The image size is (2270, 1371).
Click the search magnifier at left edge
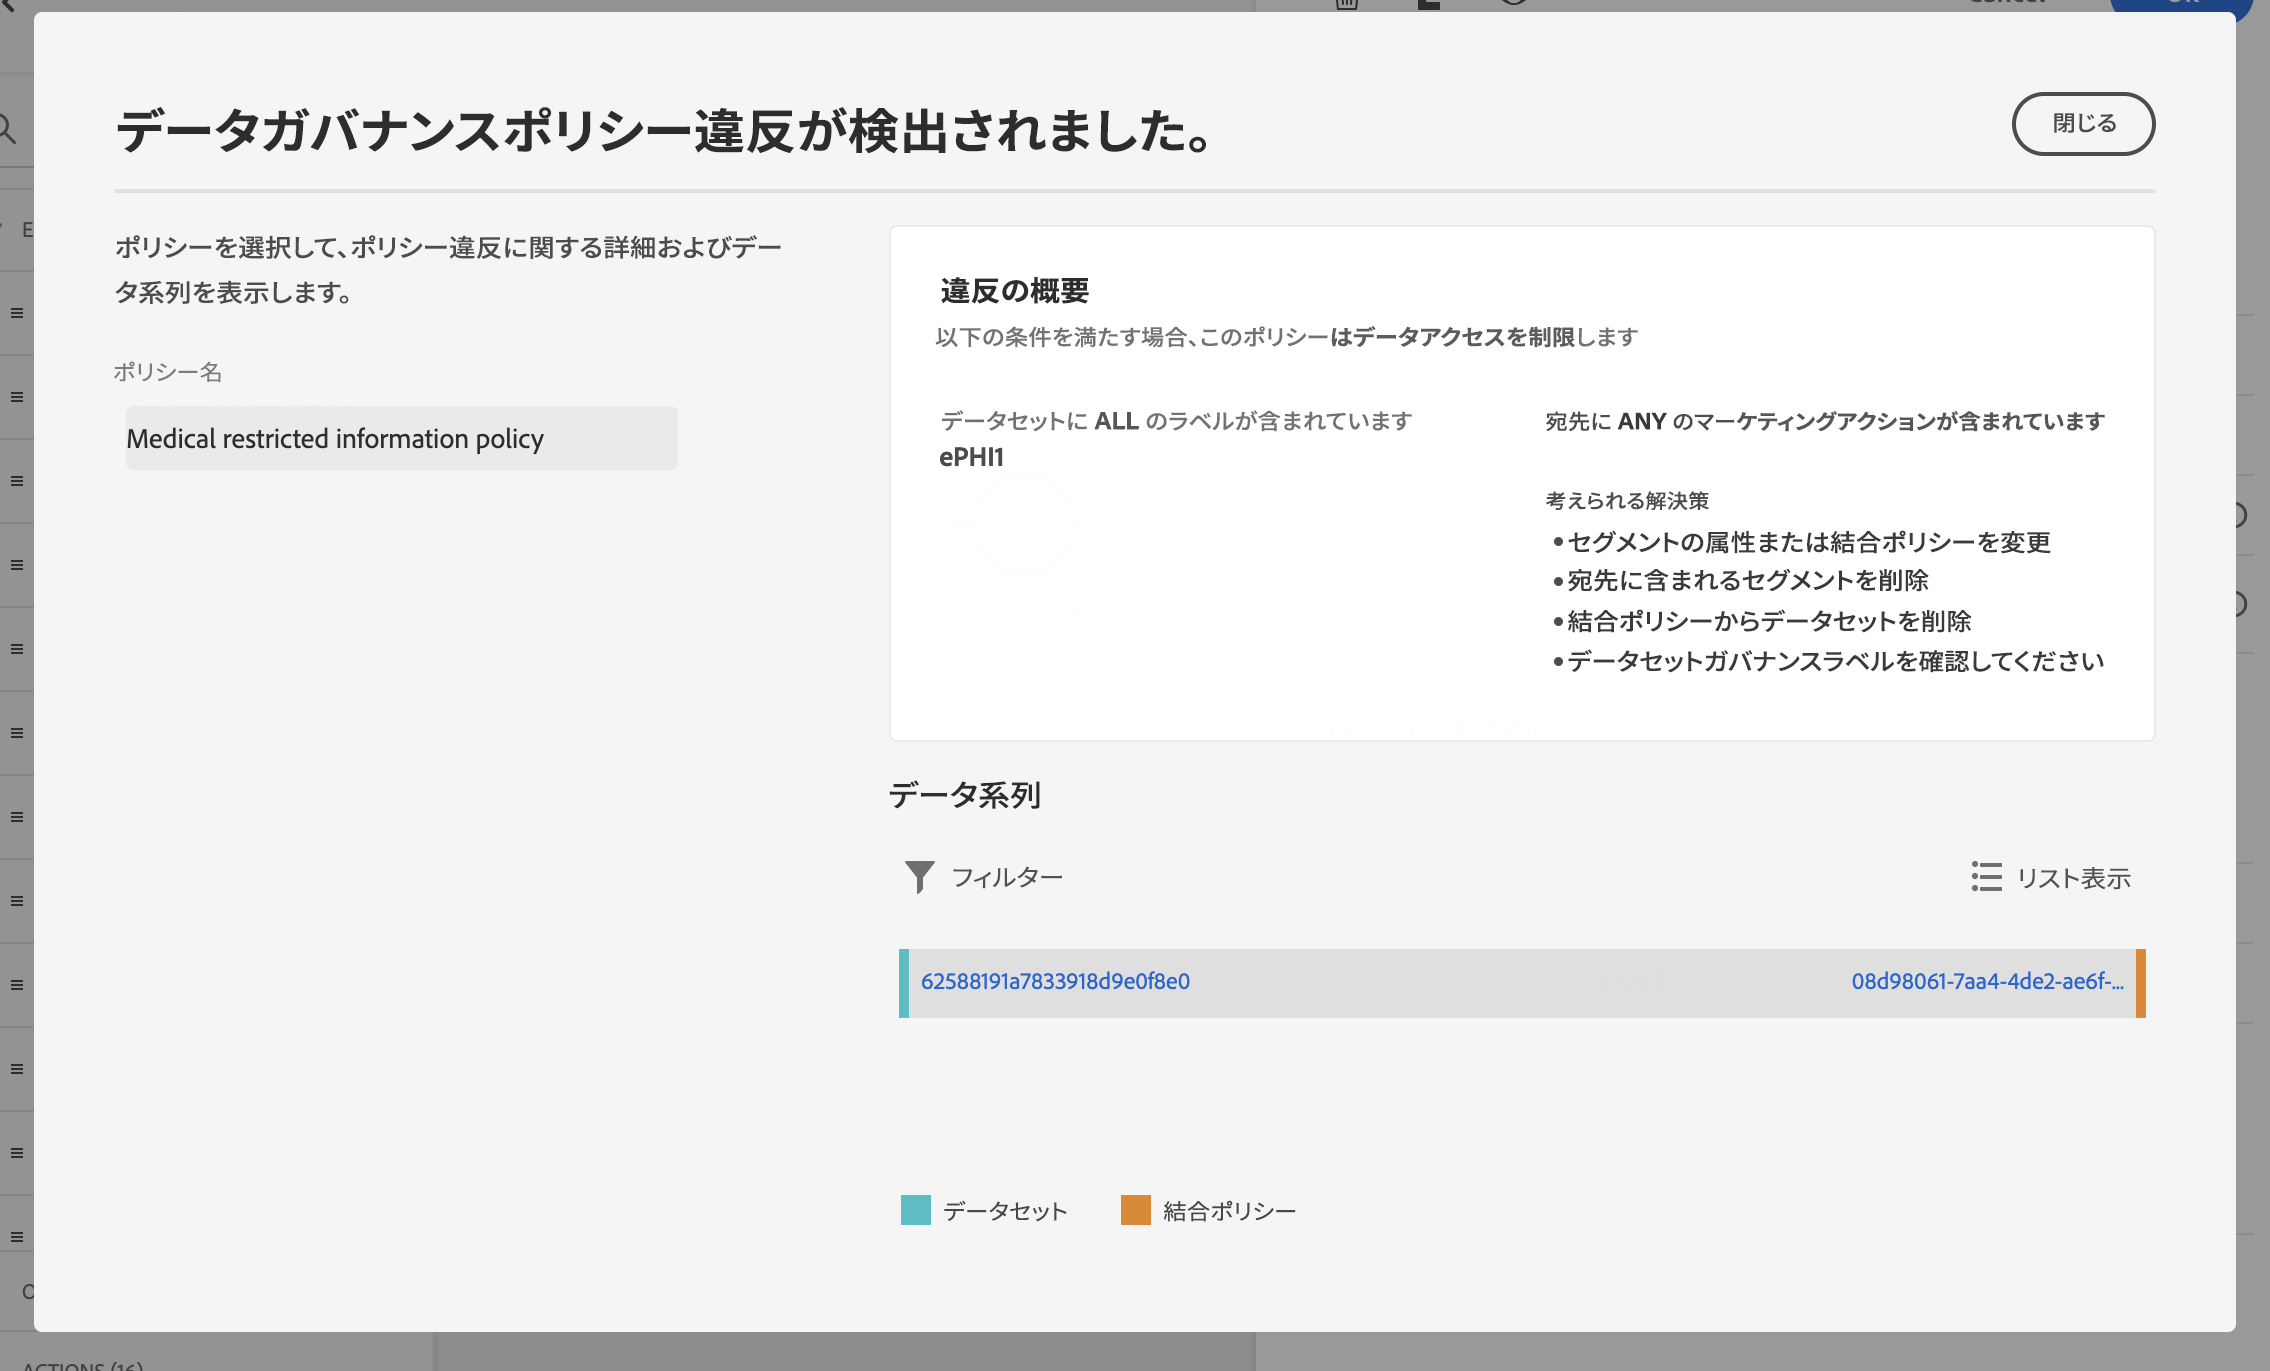(8, 129)
